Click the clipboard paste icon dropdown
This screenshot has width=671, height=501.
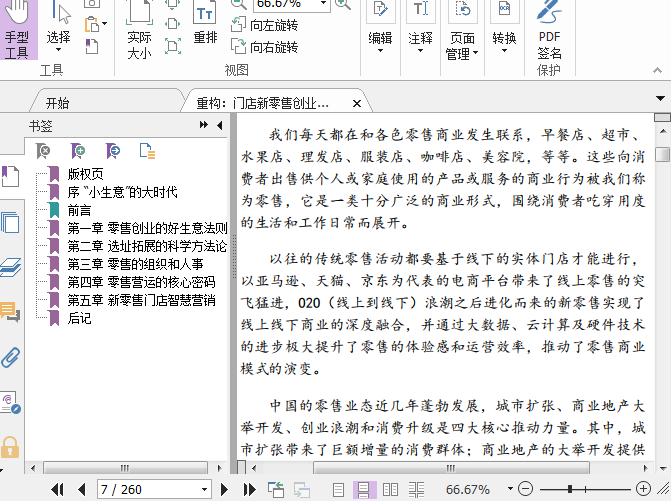tap(105, 24)
